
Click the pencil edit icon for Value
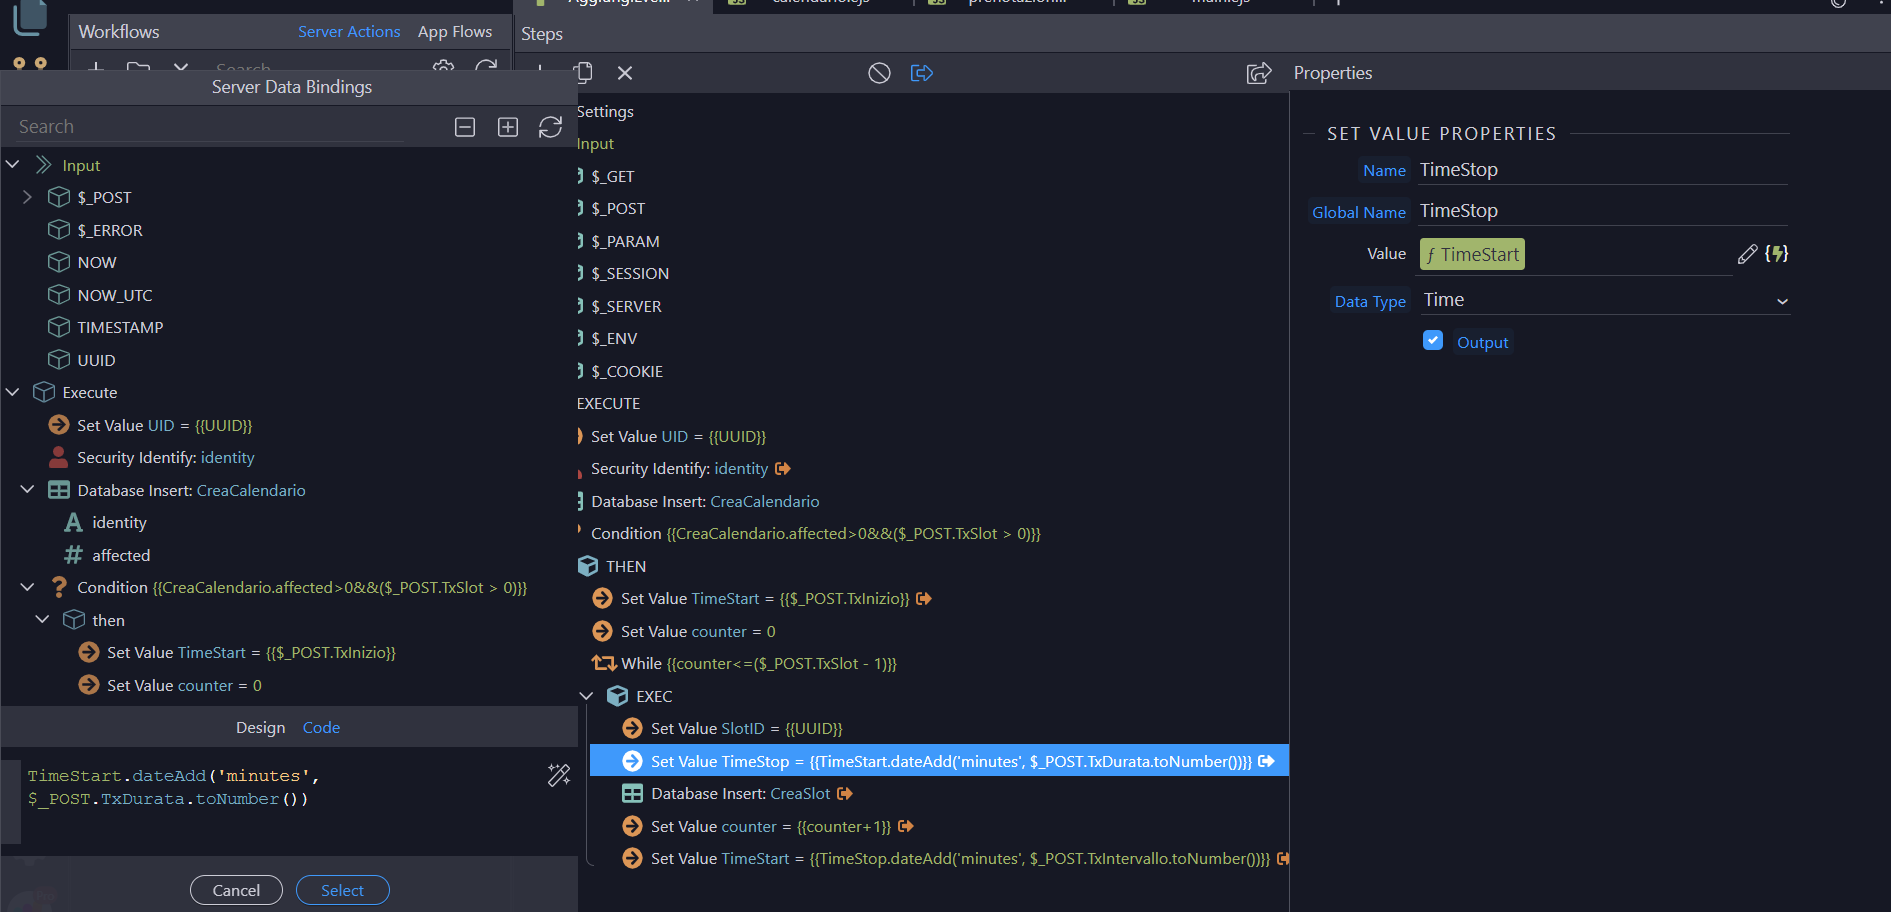pos(1747,254)
